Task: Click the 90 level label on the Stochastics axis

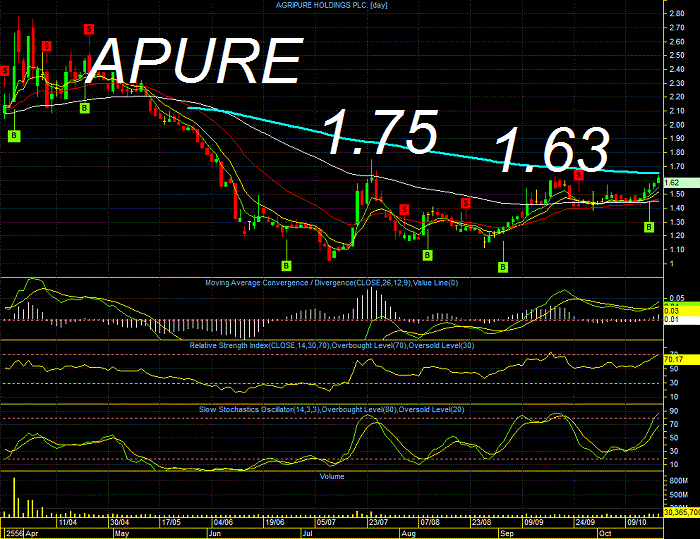Action: (x=674, y=411)
